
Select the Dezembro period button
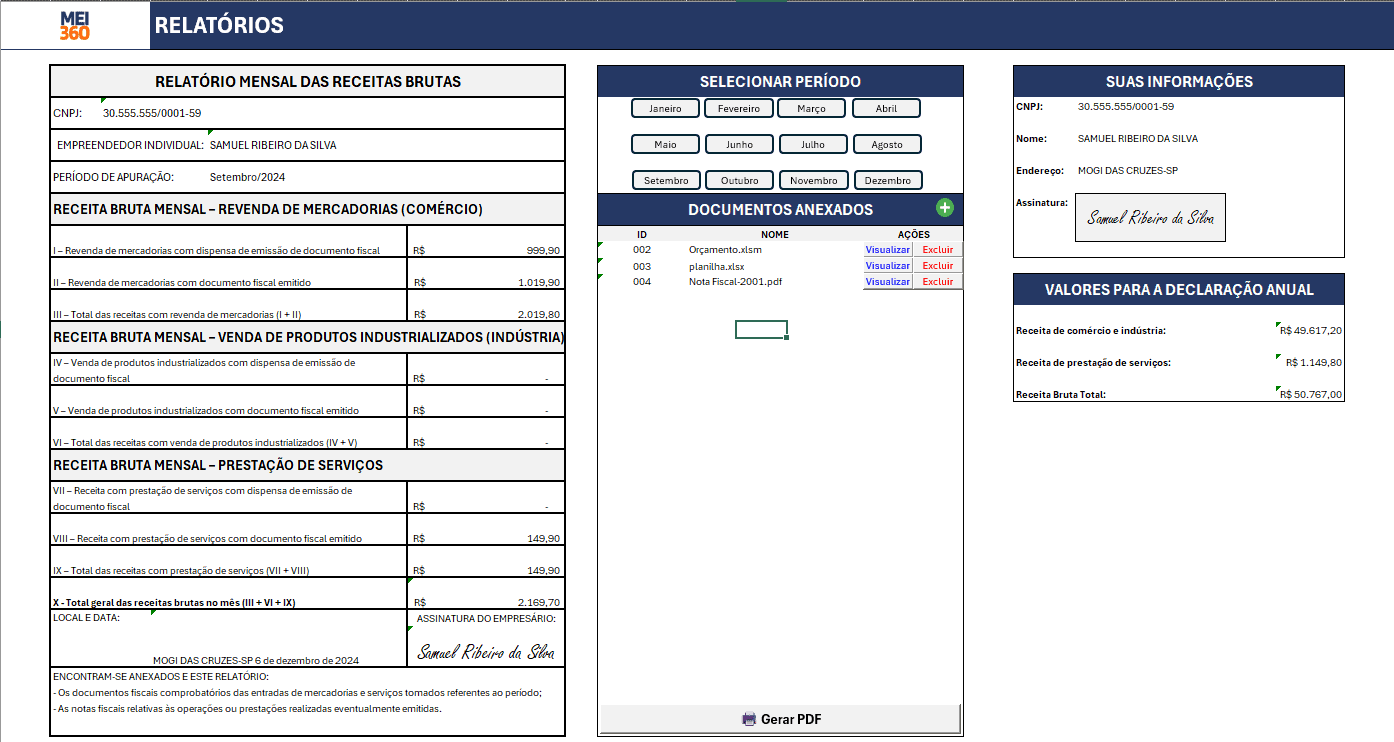tap(888, 180)
